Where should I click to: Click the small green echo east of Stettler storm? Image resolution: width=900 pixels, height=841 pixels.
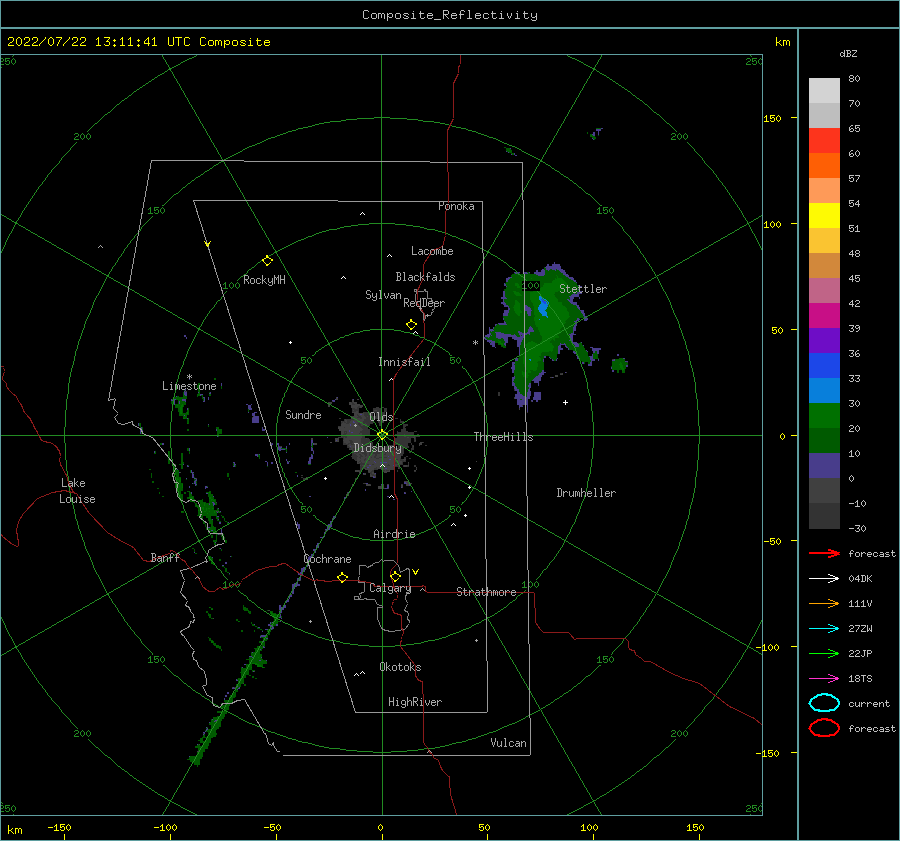coord(619,364)
